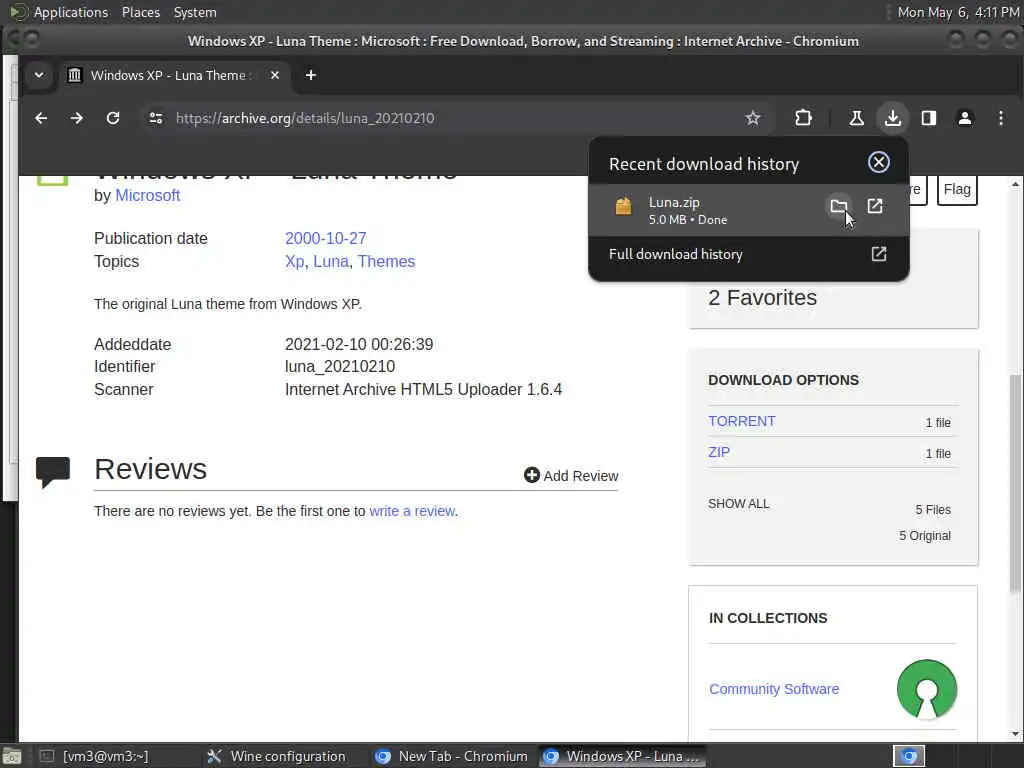1024x768 pixels.
Task: Open Luna.zip with the open icon
Action: [x=875, y=206]
